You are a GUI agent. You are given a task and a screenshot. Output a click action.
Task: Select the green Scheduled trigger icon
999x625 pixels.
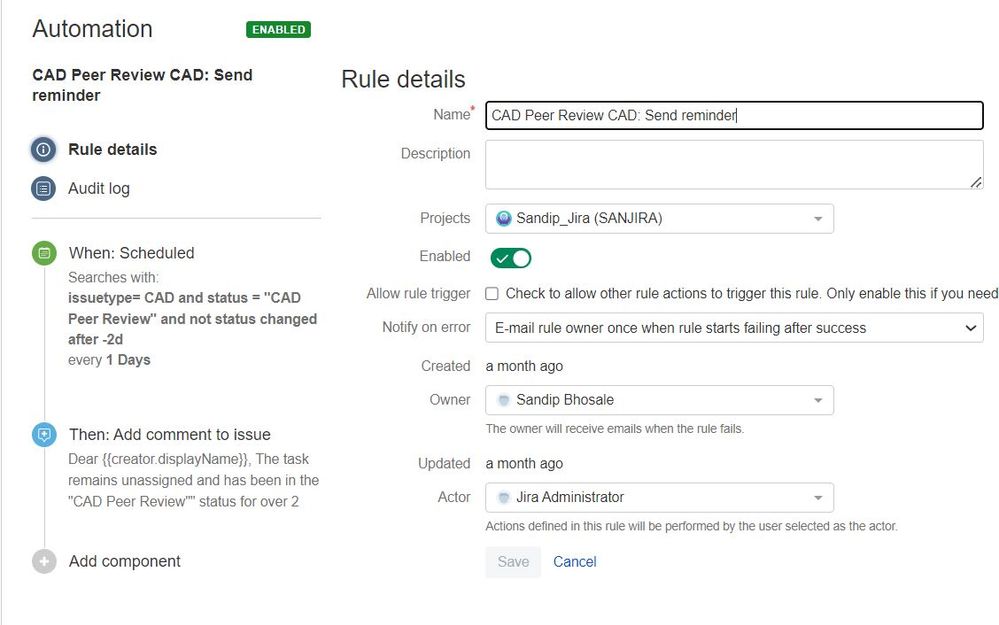[44, 254]
